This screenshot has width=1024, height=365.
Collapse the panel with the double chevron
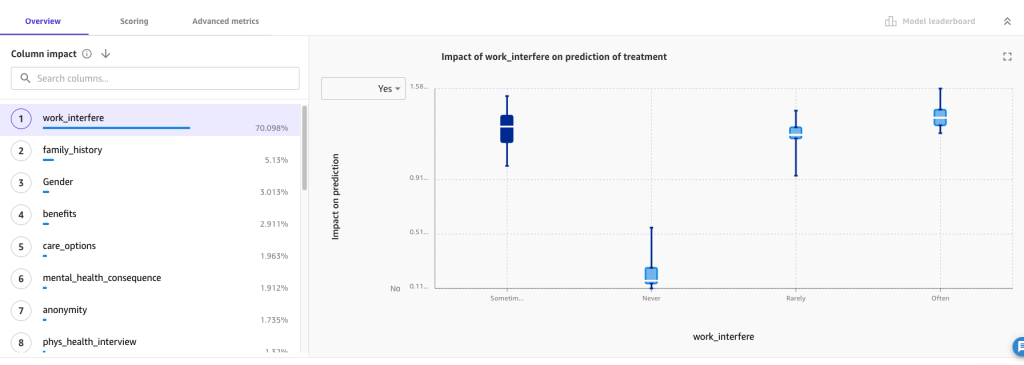click(1007, 22)
